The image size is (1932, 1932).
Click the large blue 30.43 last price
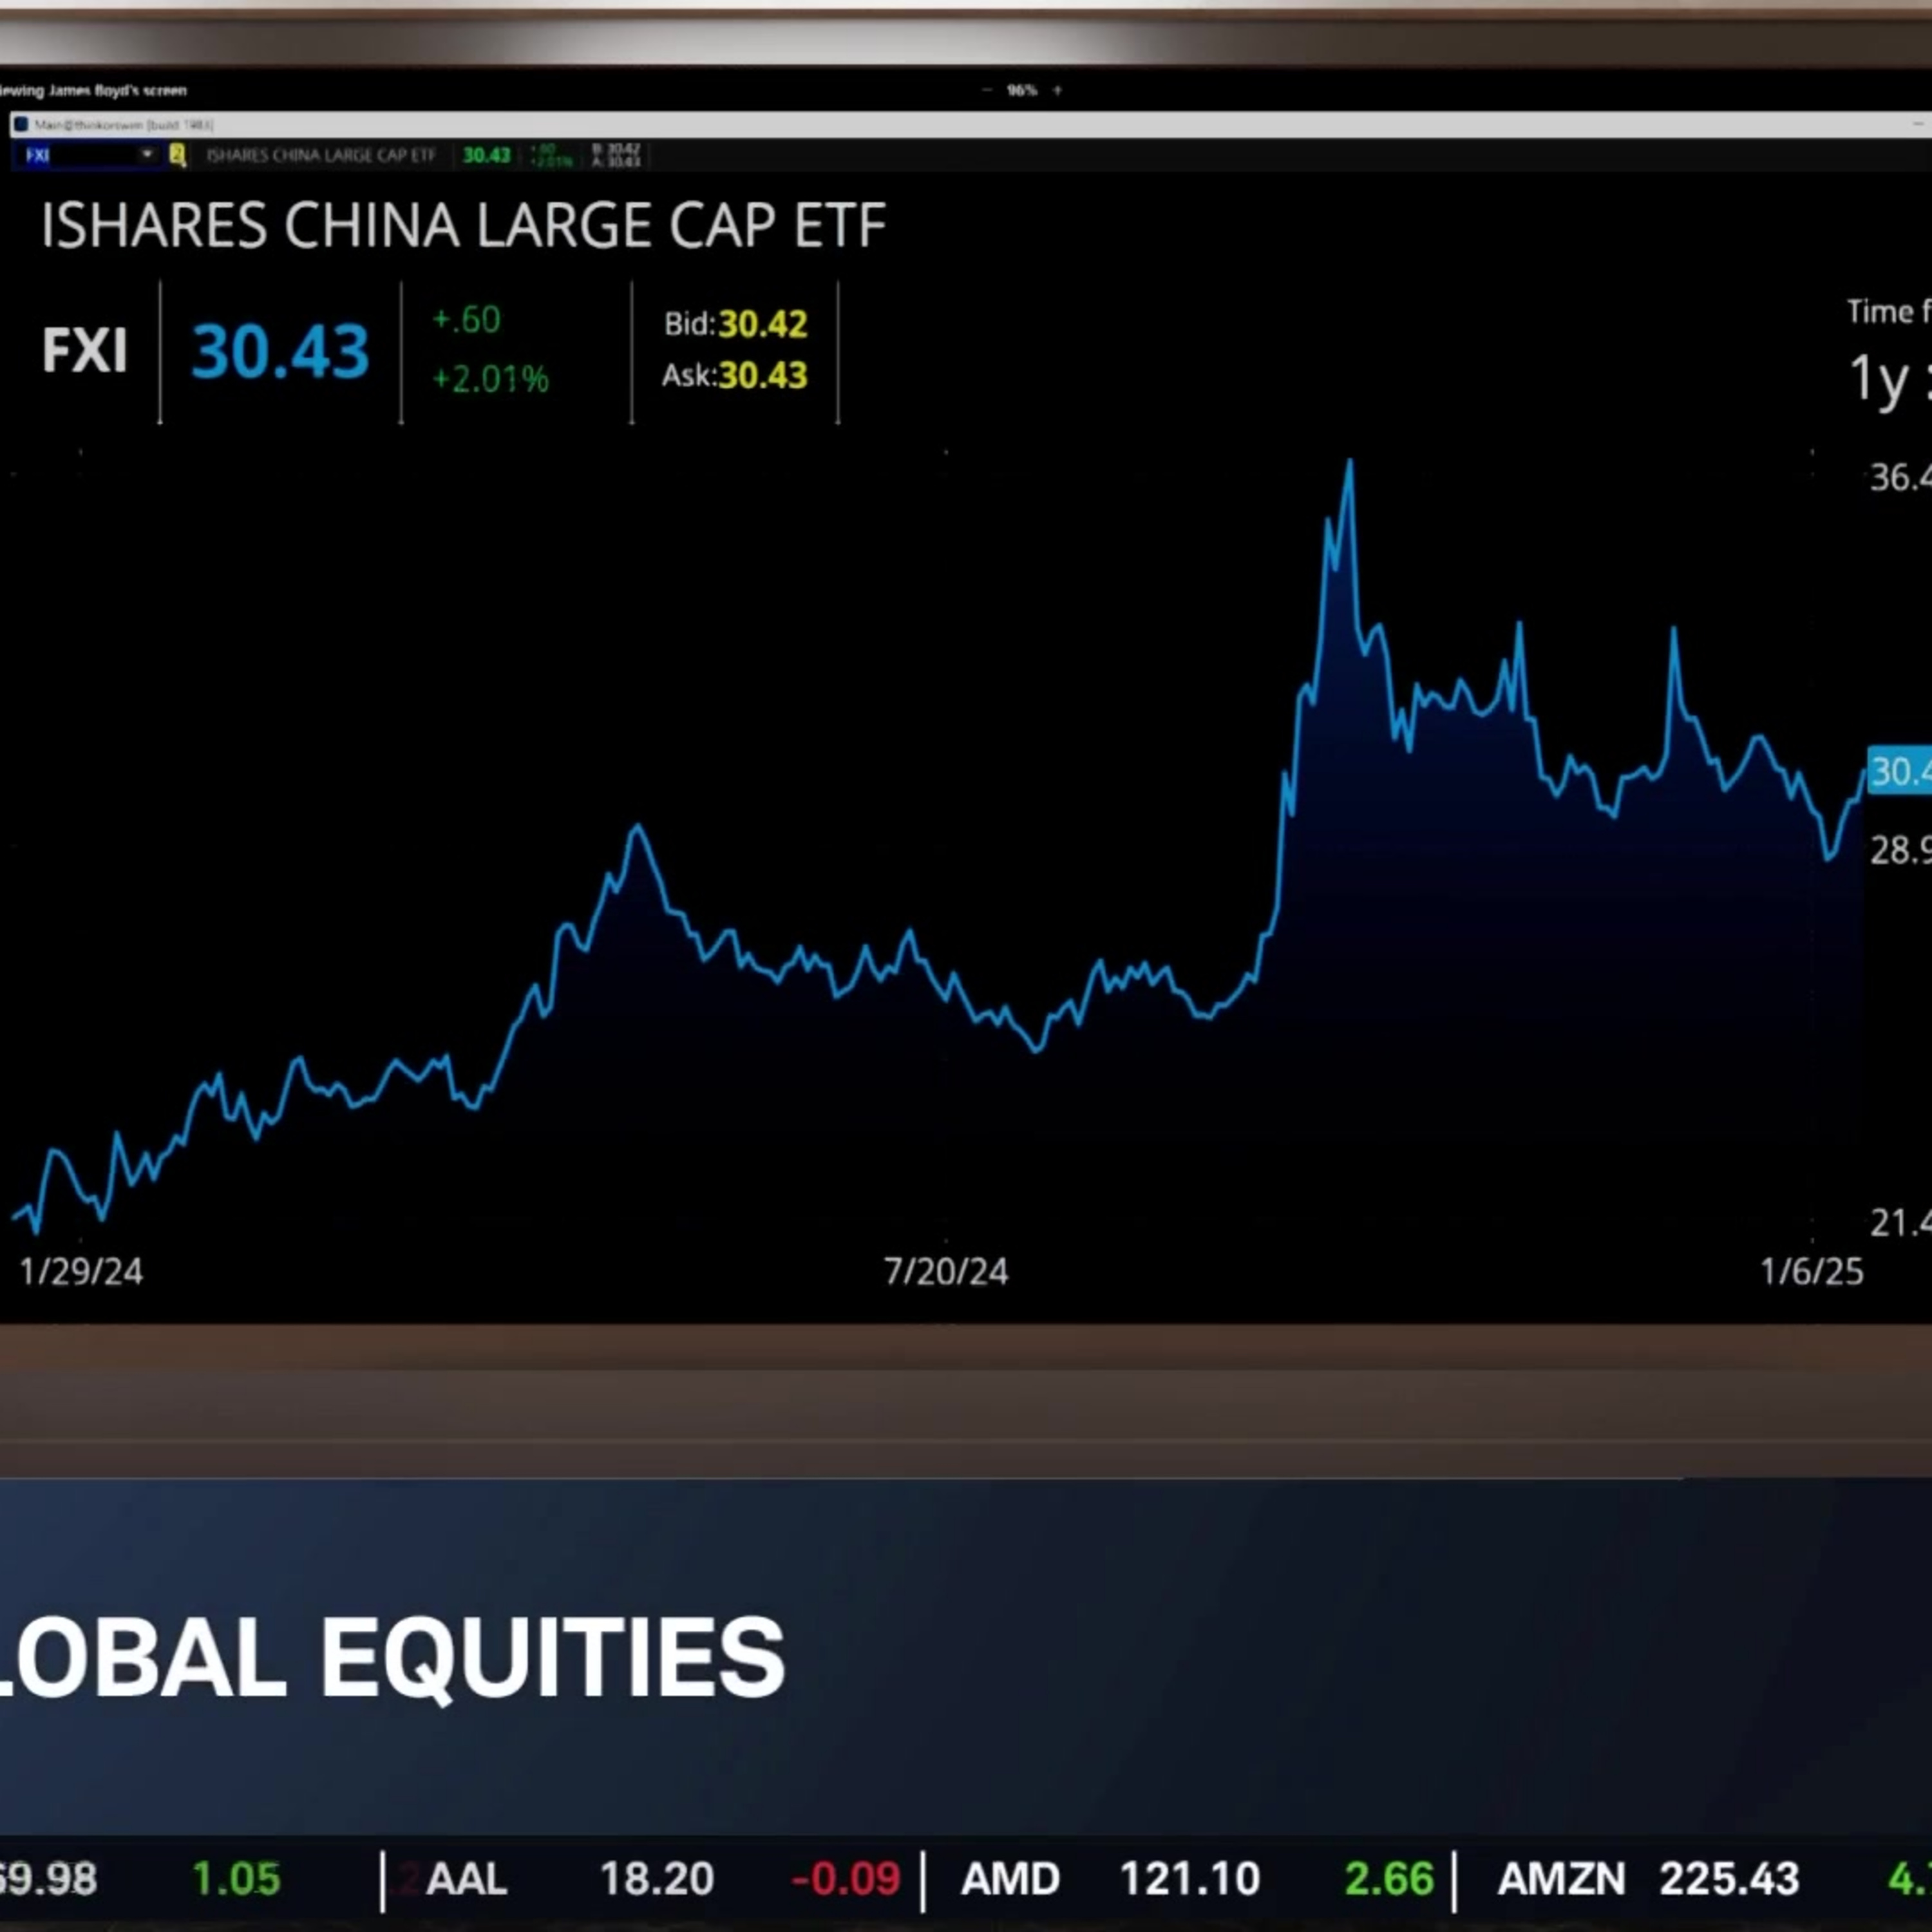point(280,351)
